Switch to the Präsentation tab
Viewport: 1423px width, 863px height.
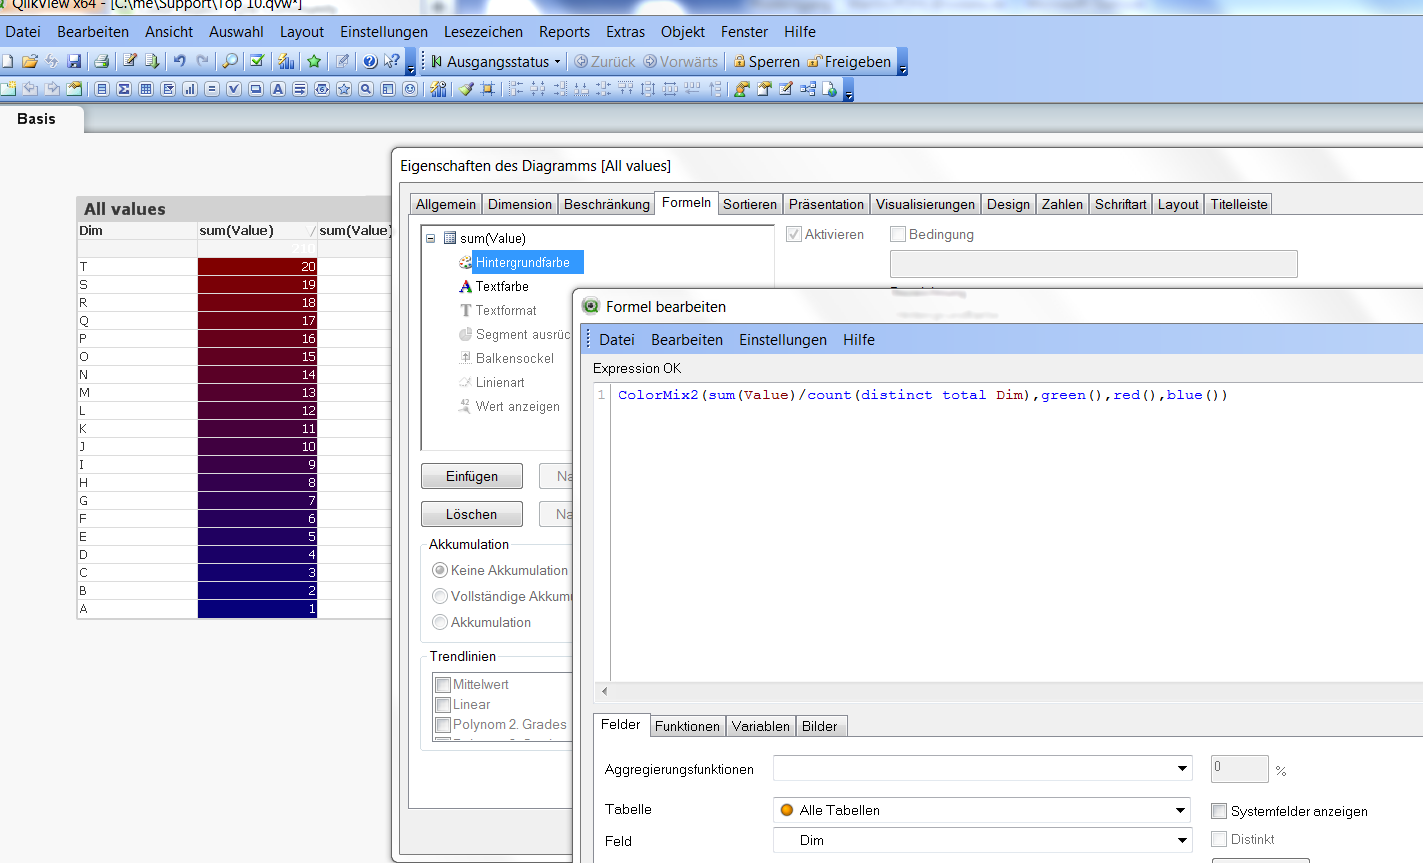(x=825, y=204)
